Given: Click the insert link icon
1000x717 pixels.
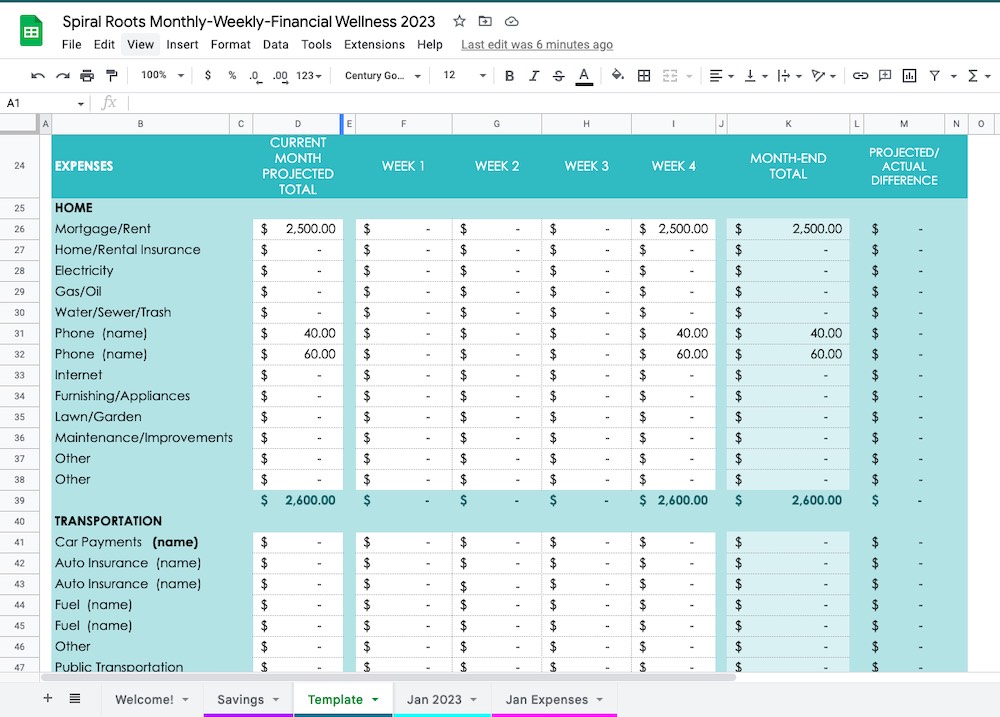Looking at the screenshot, I should point(860,75).
